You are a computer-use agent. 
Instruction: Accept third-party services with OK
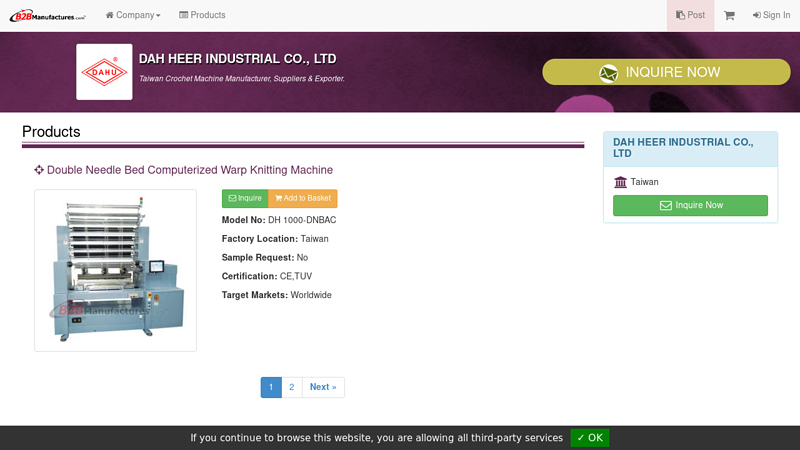[589, 438]
